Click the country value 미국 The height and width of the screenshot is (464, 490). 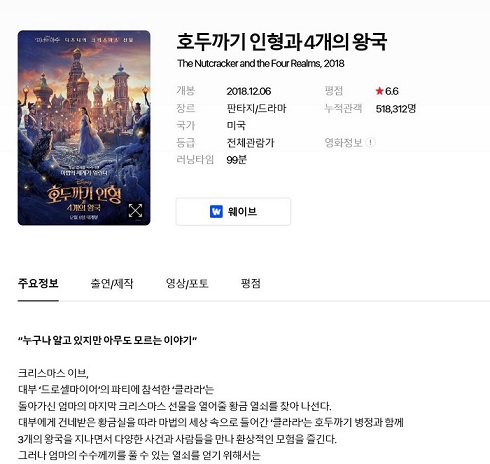click(236, 126)
